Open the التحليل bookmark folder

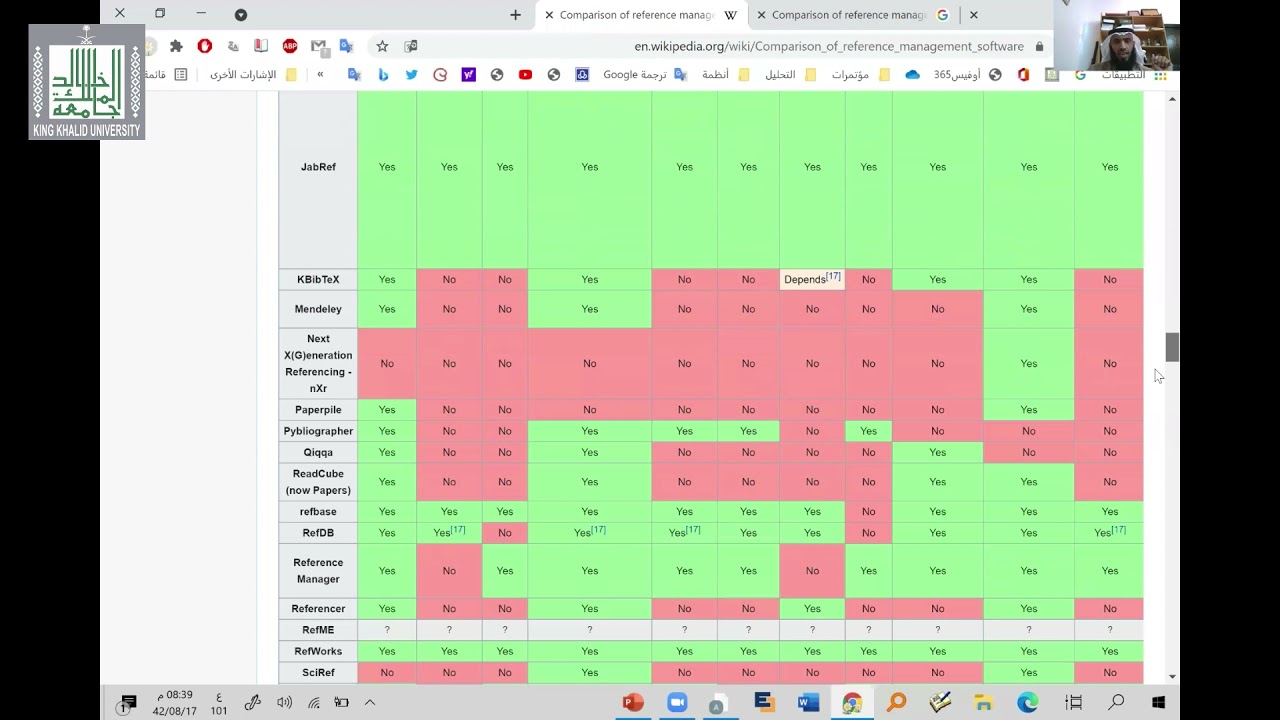[789, 75]
